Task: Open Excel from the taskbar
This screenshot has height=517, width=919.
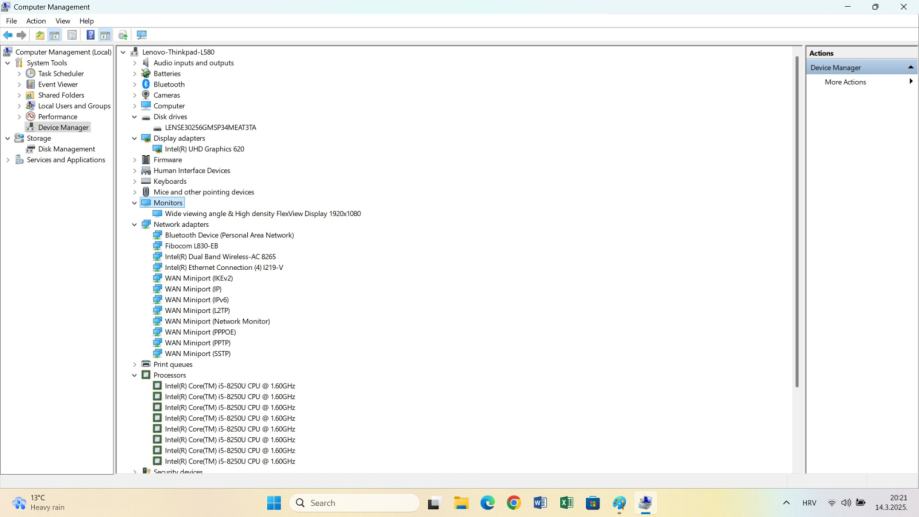Action: point(566,503)
